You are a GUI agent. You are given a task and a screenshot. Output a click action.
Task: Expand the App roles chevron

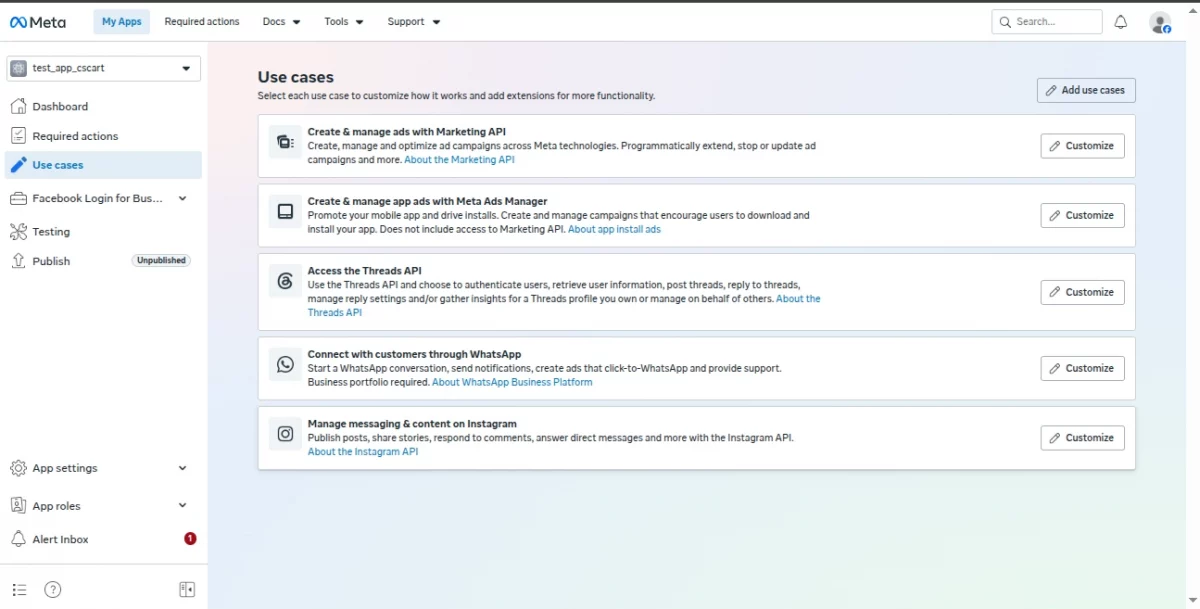tap(182, 506)
